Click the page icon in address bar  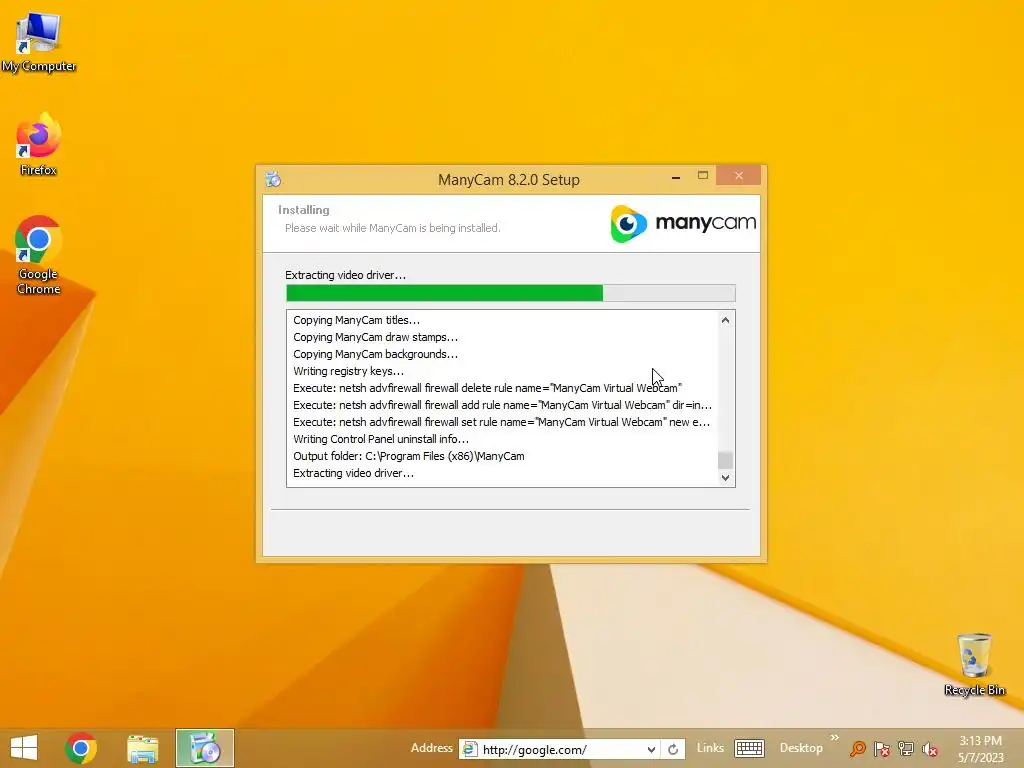pyautogui.click(x=469, y=749)
